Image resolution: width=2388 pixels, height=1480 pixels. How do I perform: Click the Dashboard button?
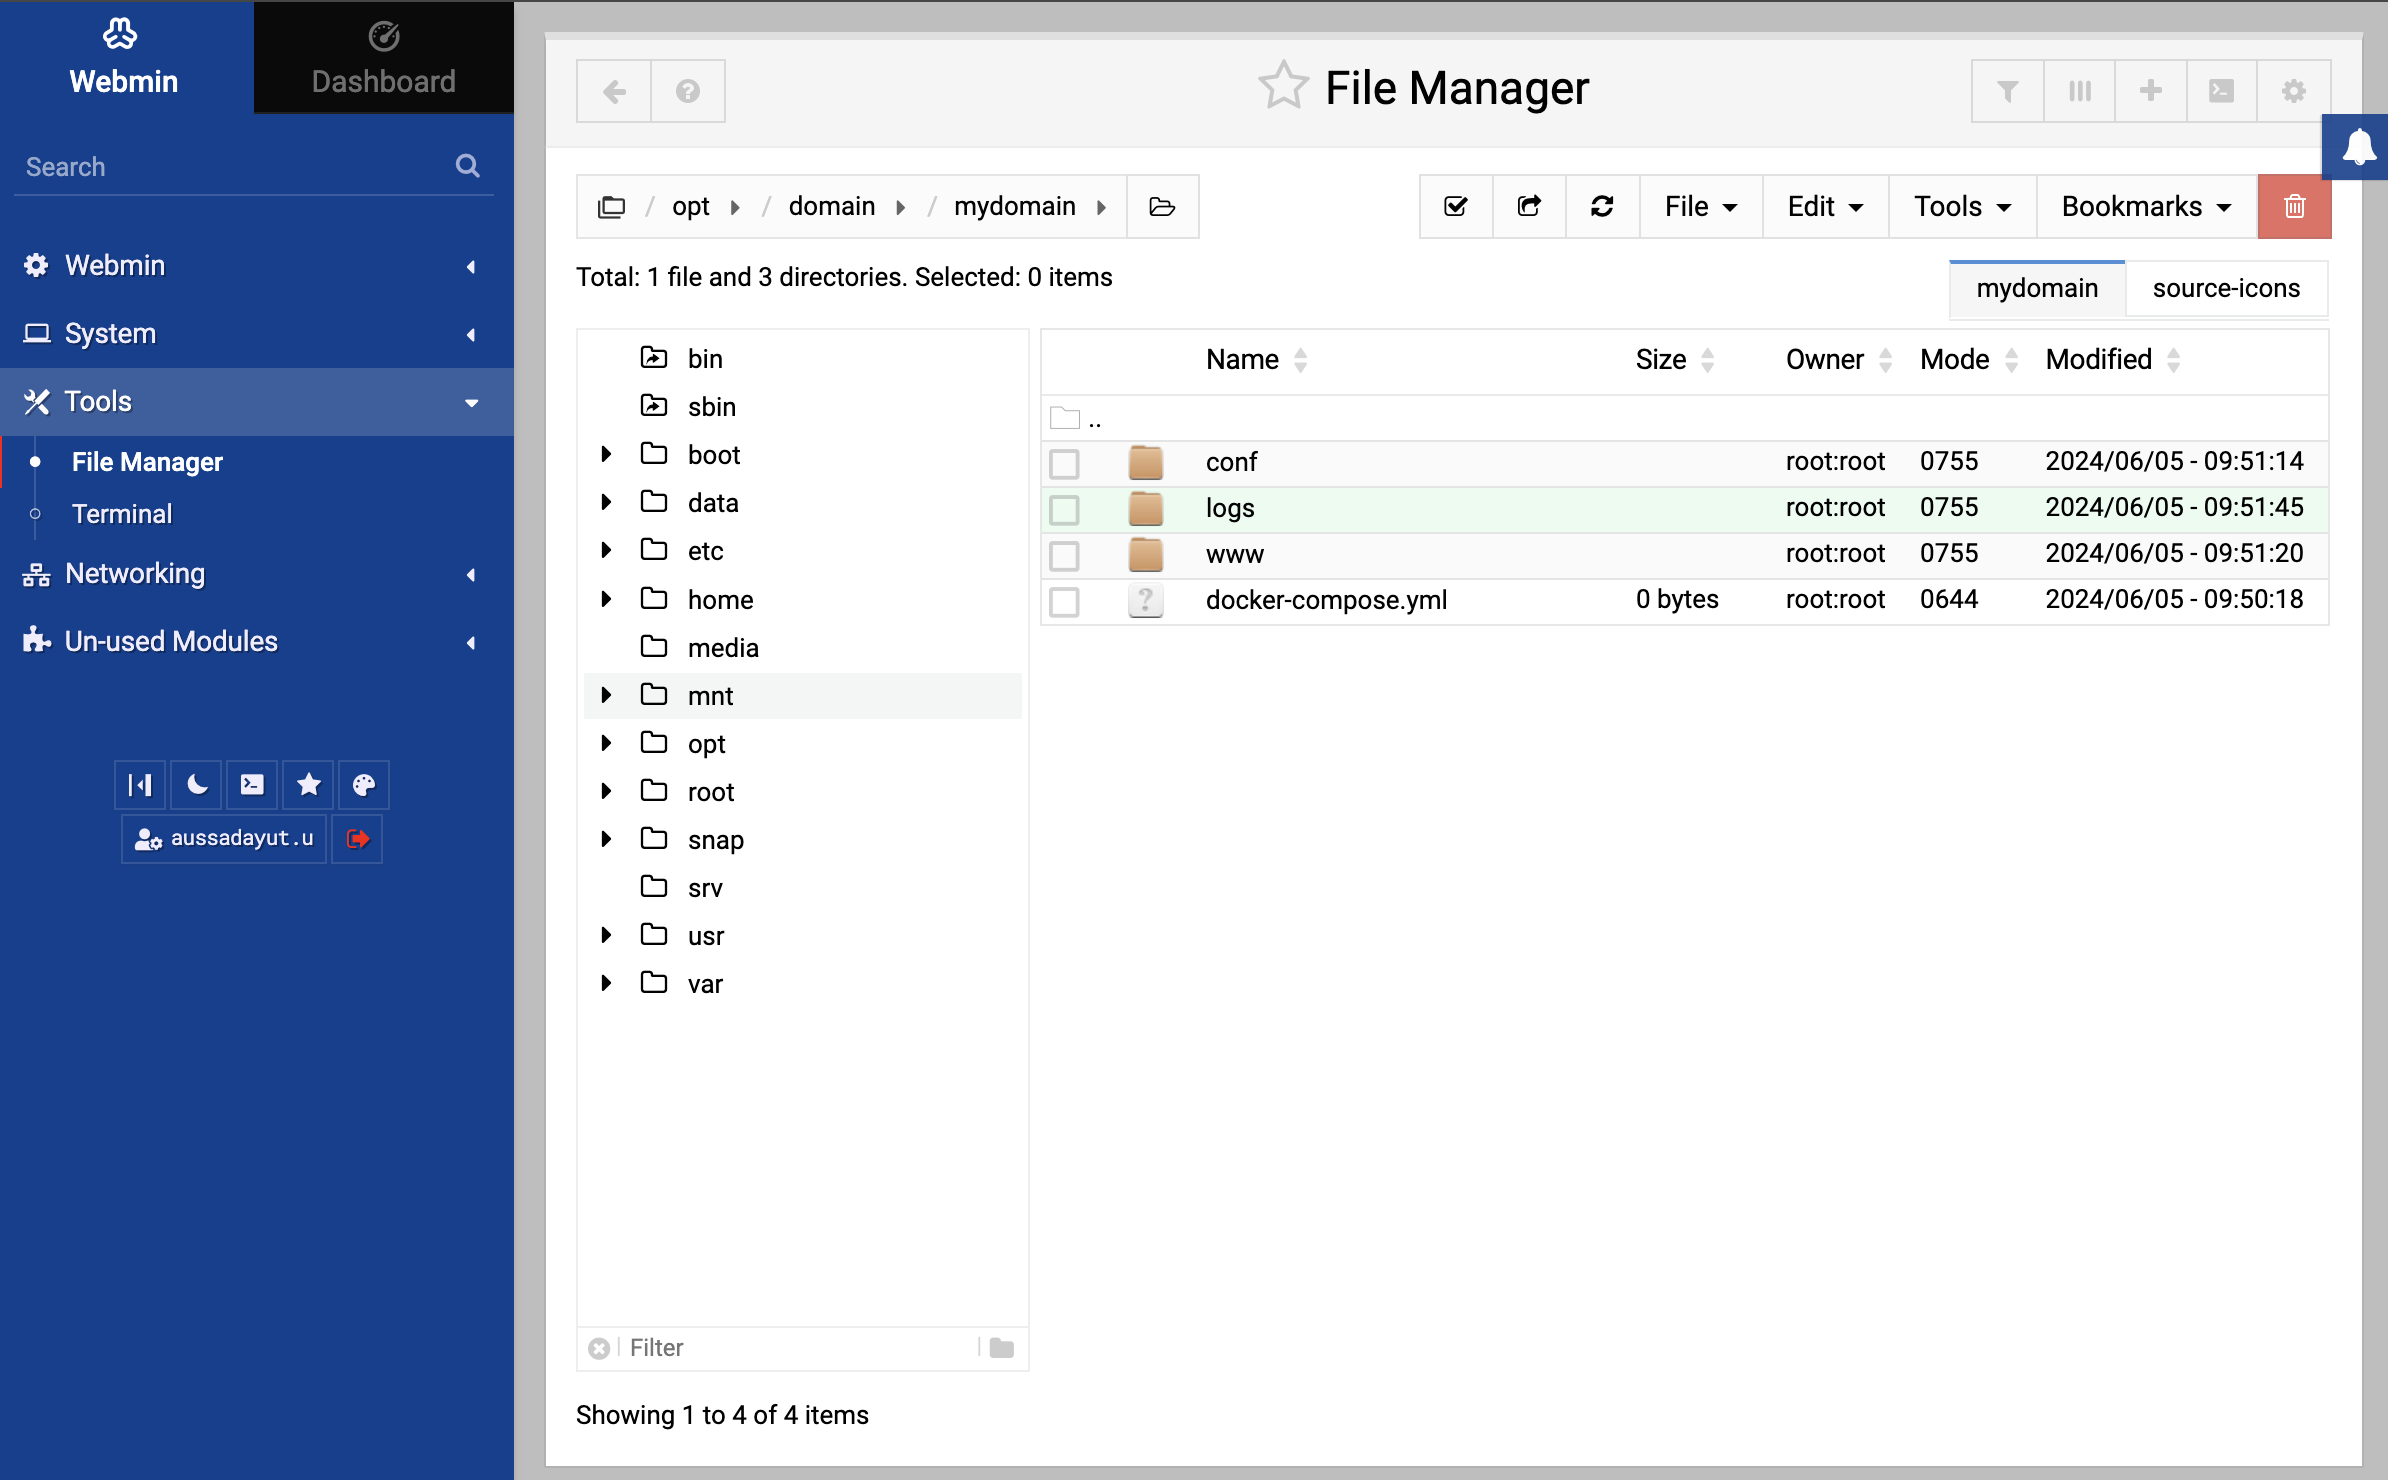pyautogui.click(x=383, y=57)
